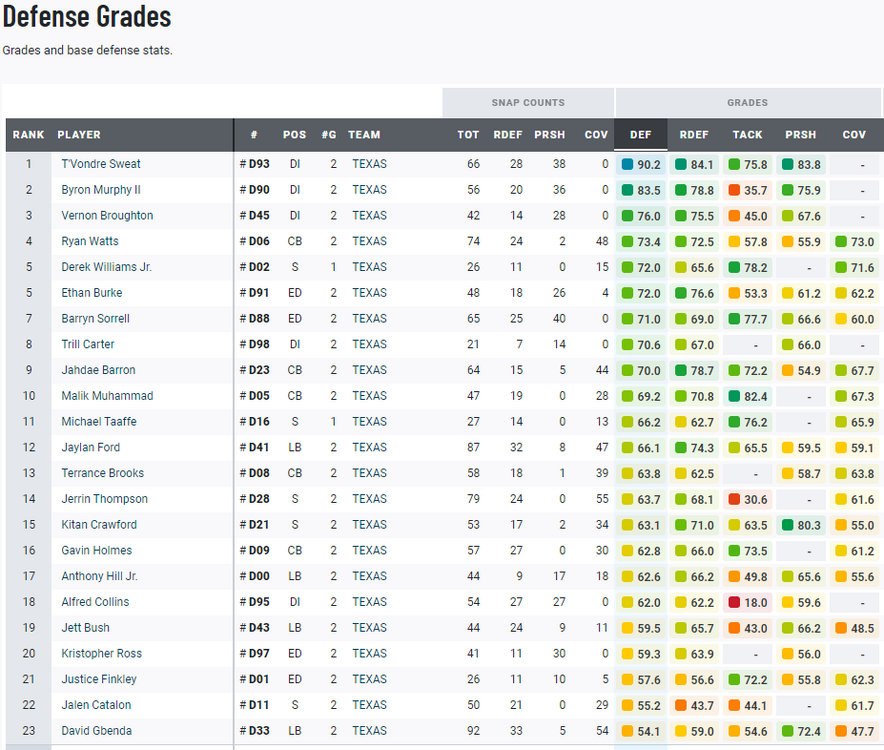Sort by the PLAYER column header
Viewport: 884px width, 750px height.
[79, 135]
